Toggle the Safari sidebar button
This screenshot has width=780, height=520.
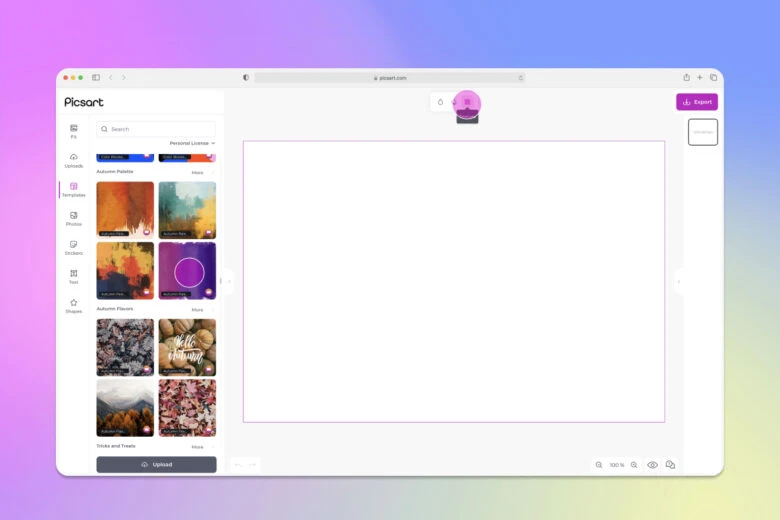[x=96, y=77]
